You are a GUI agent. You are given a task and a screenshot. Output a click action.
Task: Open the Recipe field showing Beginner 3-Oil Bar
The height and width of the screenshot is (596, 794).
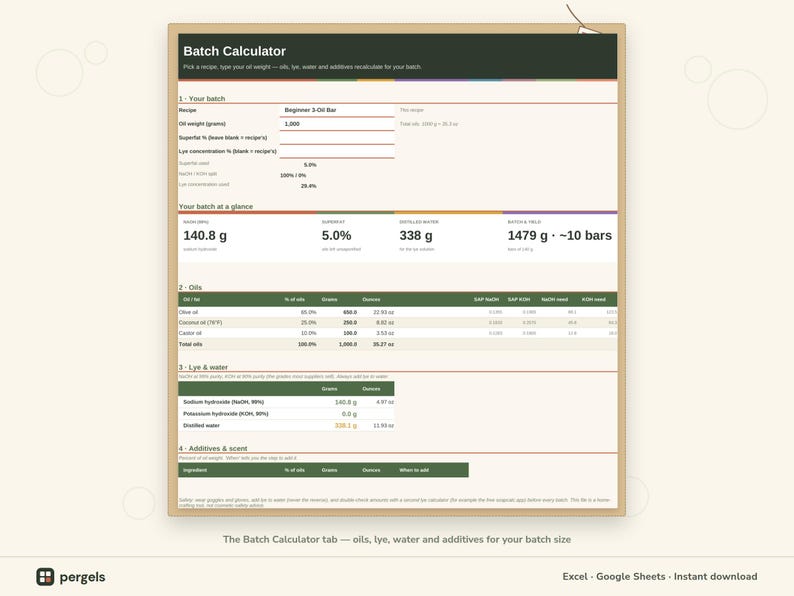[337, 110]
